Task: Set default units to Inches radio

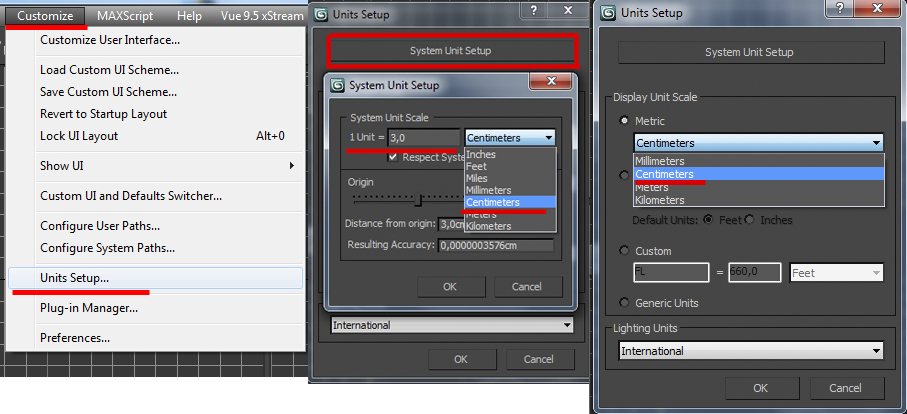Action: click(x=750, y=220)
